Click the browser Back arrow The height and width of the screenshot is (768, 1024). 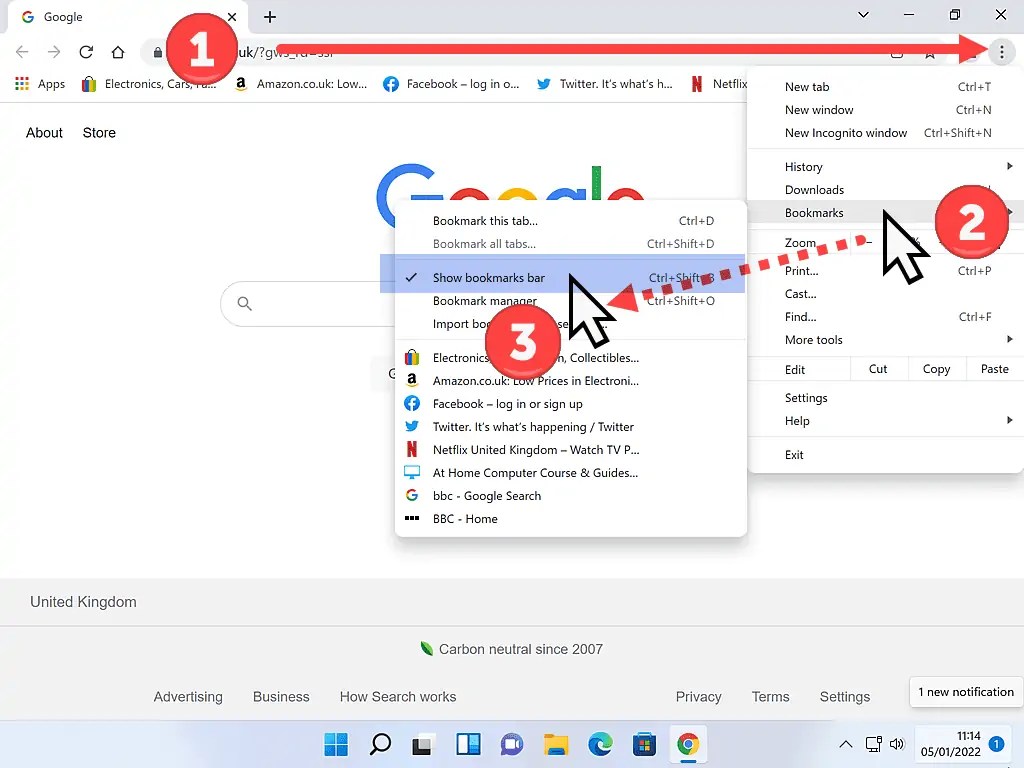pyautogui.click(x=22, y=52)
